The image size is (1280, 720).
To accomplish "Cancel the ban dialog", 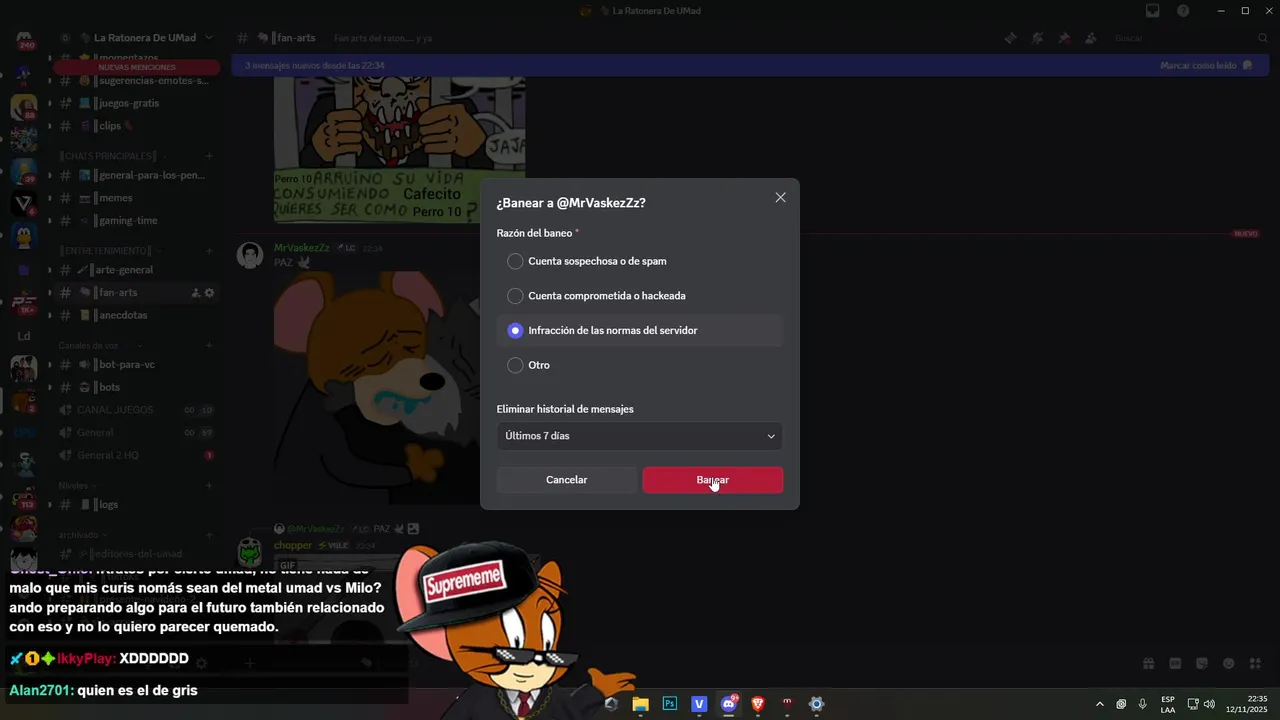I will (566, 480).
